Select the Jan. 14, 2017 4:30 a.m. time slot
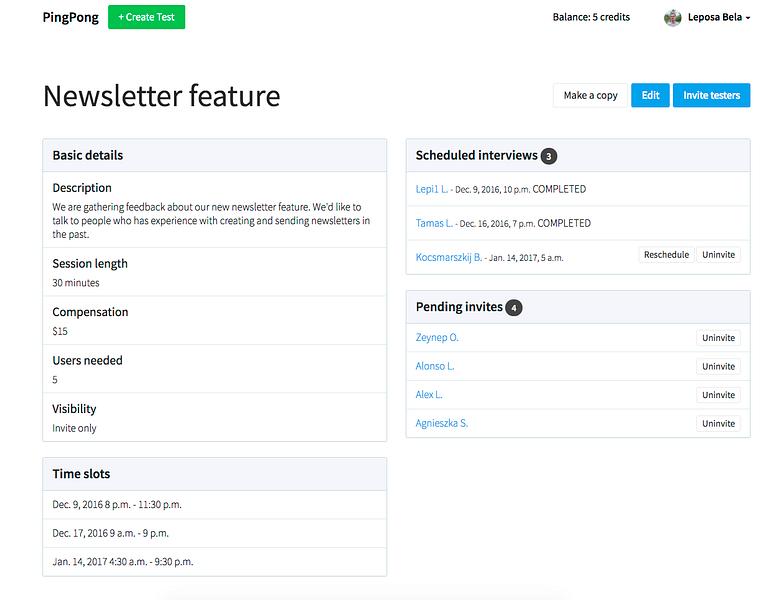The width and height of the screenshot is (783, 600). [215, 562]
